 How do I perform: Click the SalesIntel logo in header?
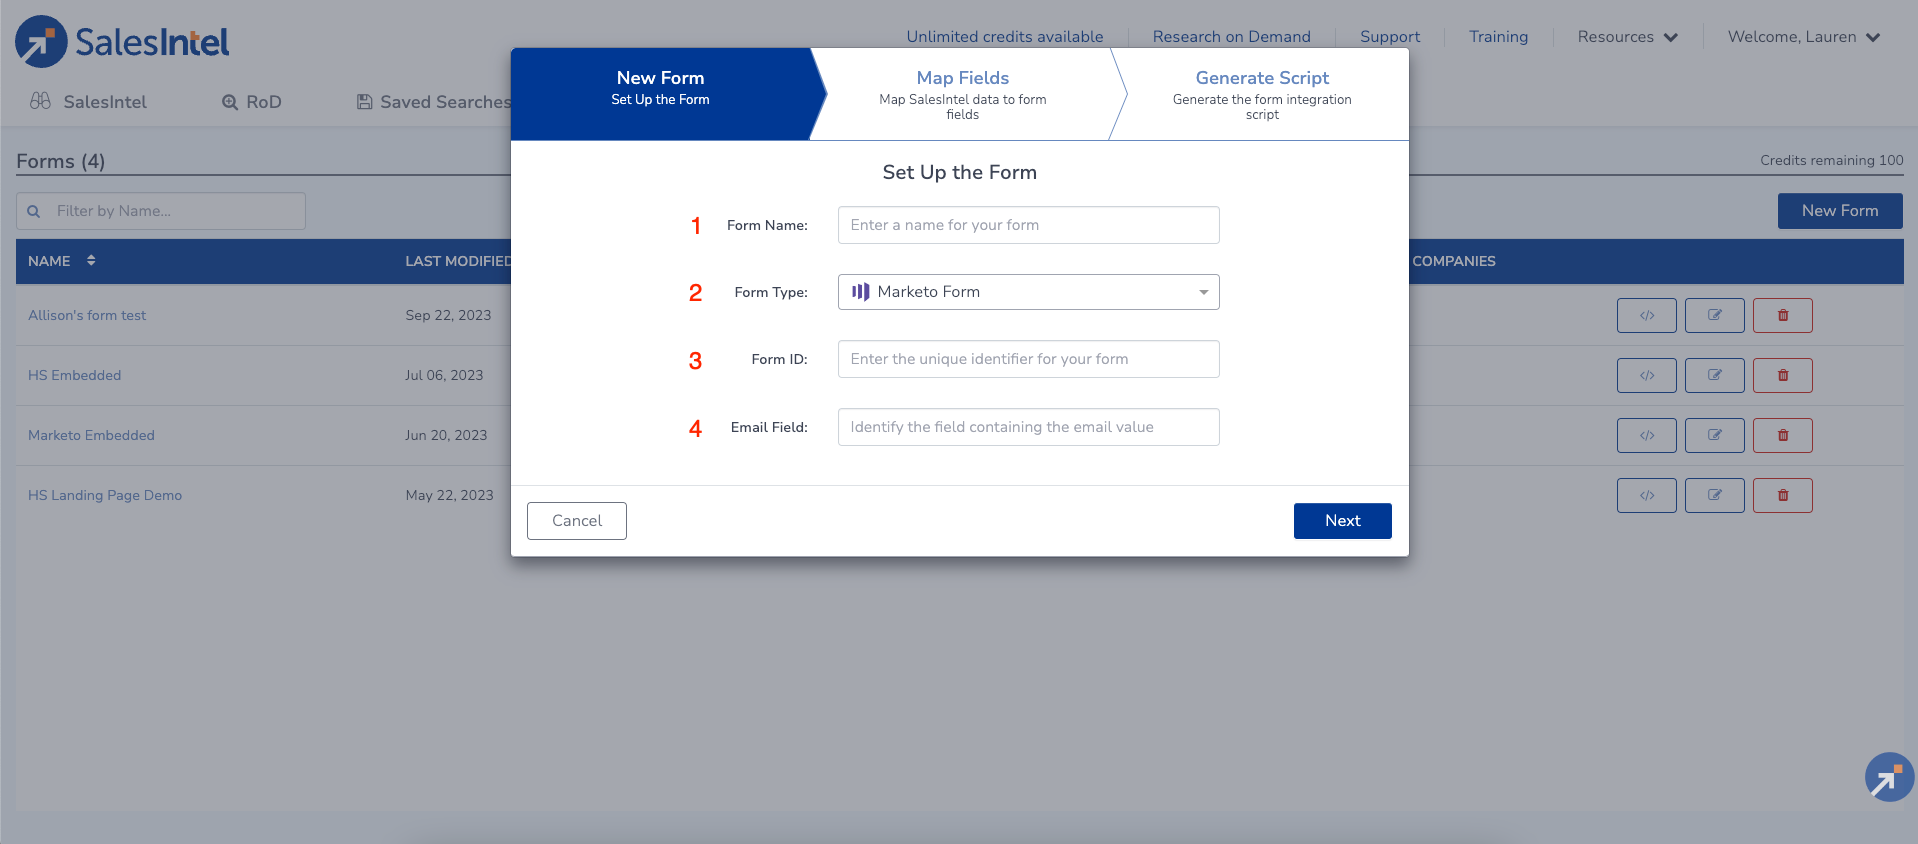tap(122, 42)
